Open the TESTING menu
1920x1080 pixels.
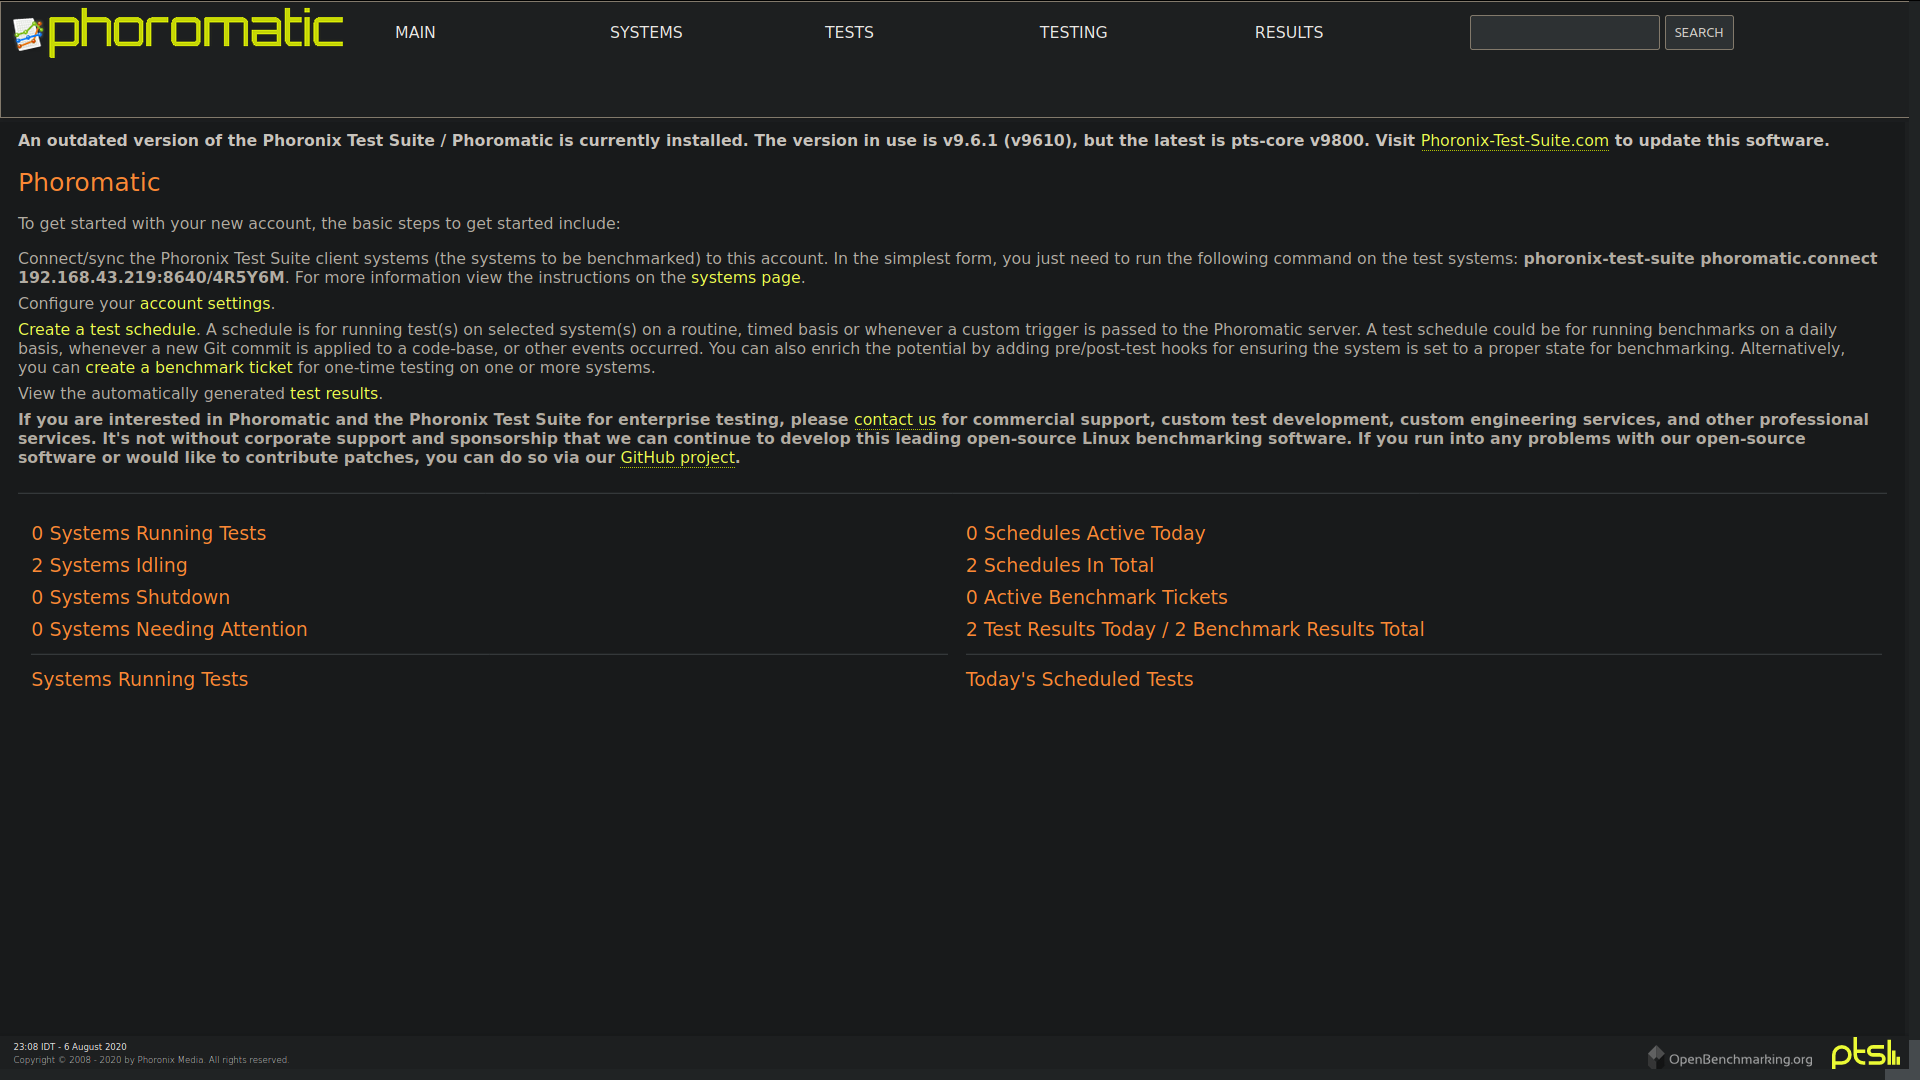(x=1073, y=33)
